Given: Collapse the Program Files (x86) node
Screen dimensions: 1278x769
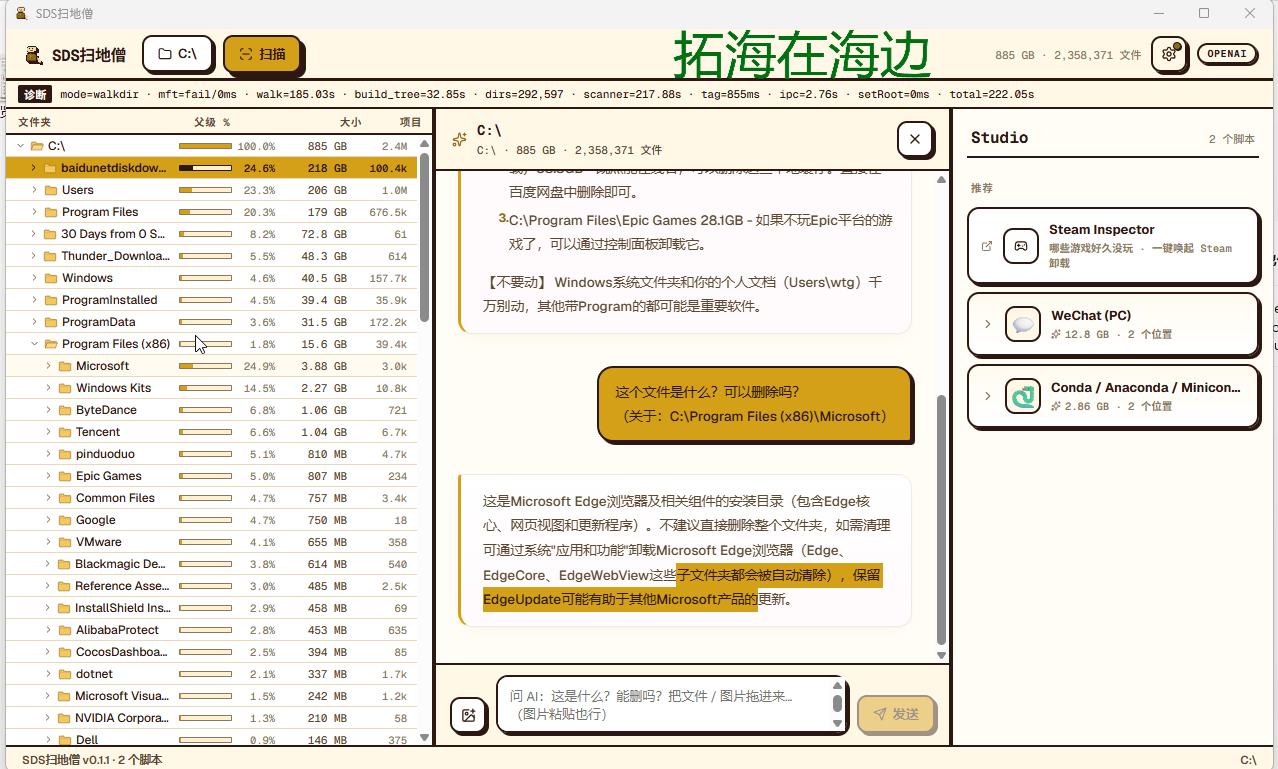Looking at the screenshot, I should tap(34, 344).
